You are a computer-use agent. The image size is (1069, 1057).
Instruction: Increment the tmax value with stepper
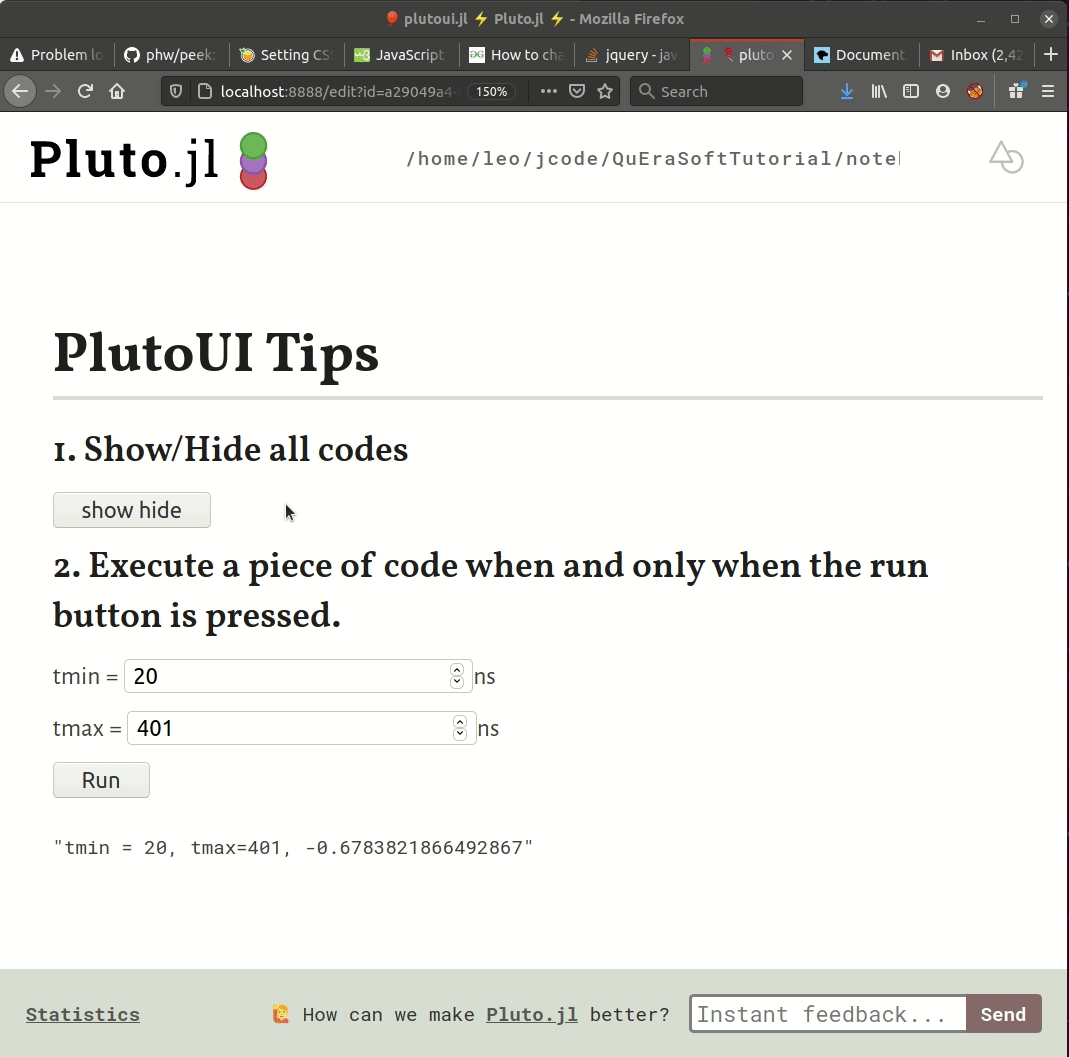point(460,721)
